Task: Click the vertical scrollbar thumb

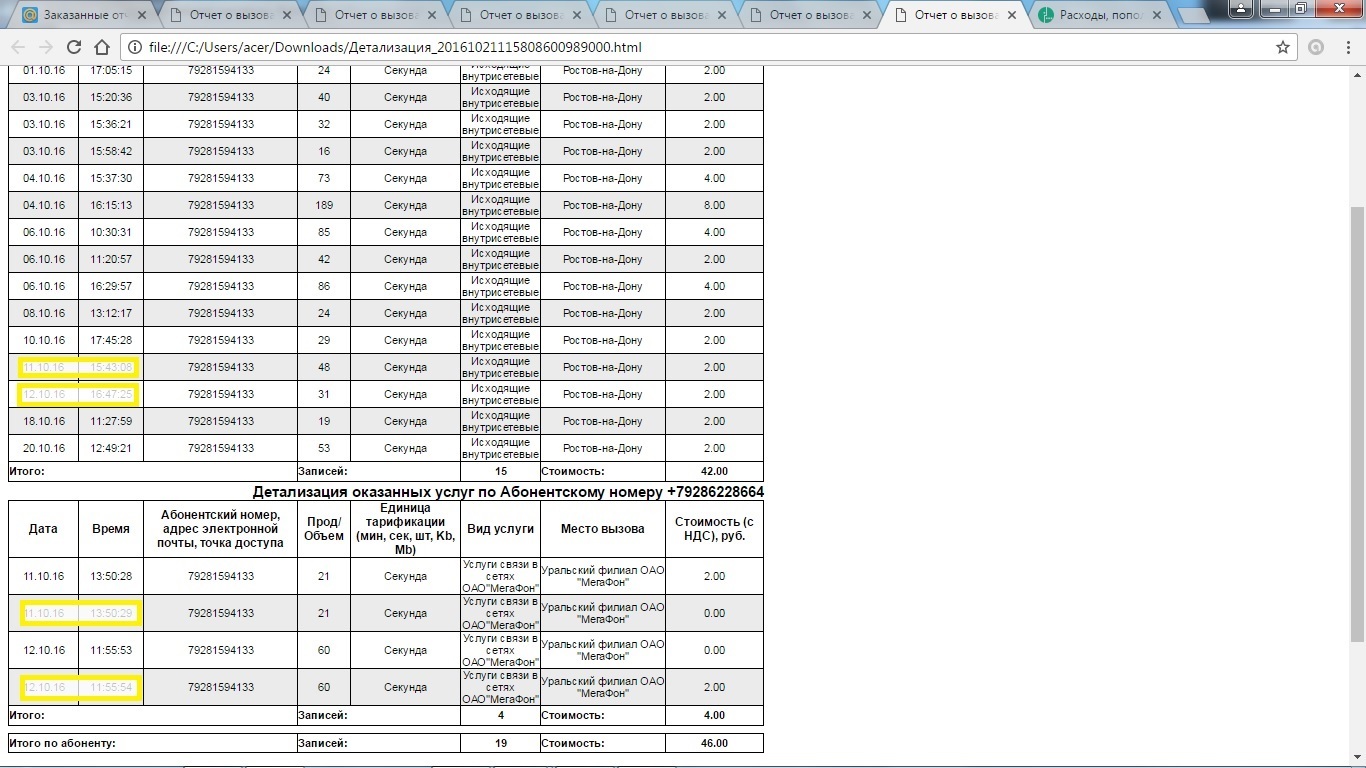Action: [1357, 424]
